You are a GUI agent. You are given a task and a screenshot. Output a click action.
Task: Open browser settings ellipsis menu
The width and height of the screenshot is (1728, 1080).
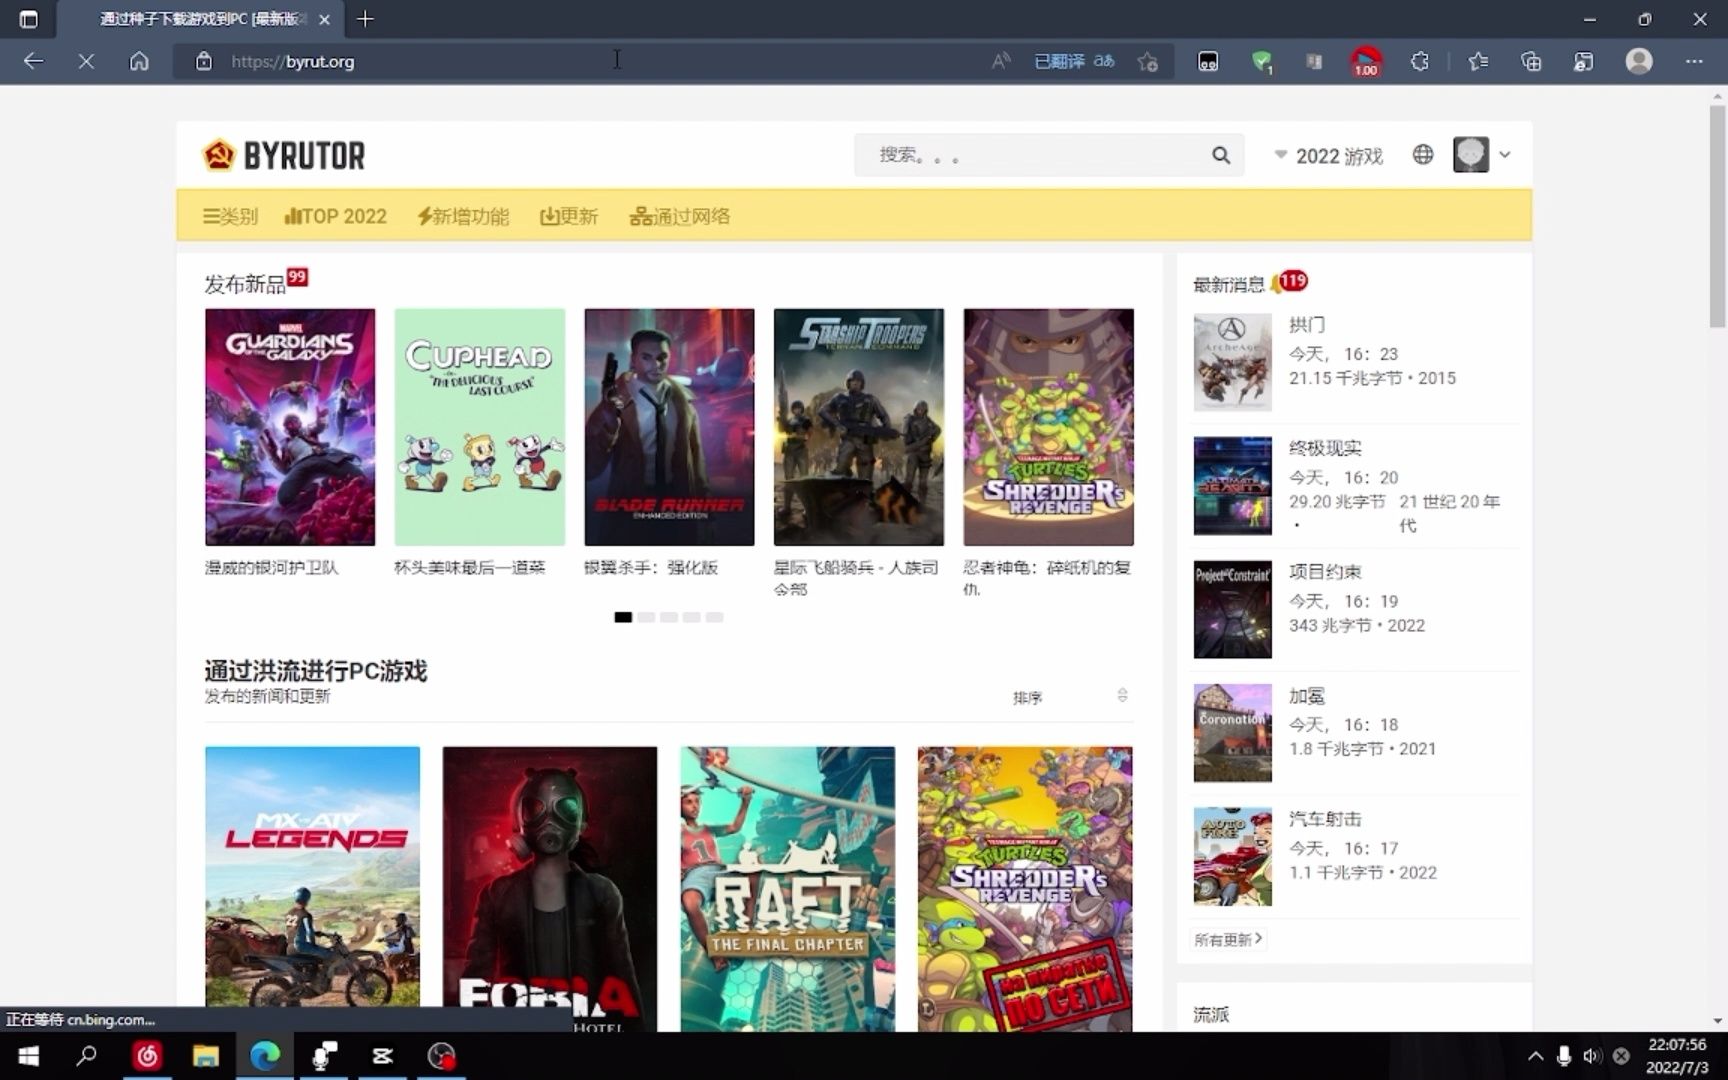1693,61
